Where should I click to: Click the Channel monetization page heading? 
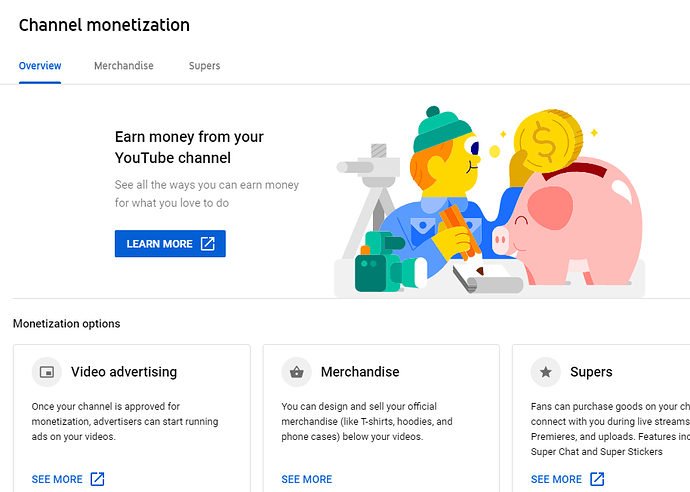[x=104, y=25]
